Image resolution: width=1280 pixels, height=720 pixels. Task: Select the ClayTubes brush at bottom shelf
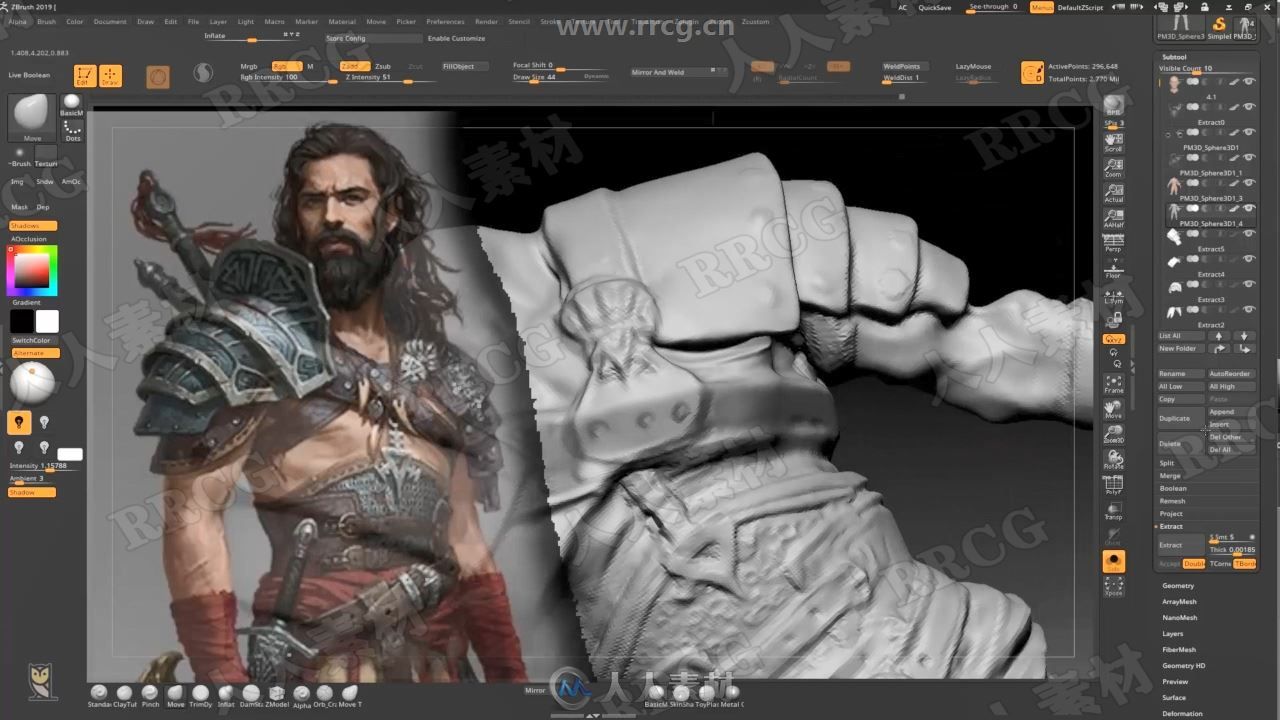[124, 696]
